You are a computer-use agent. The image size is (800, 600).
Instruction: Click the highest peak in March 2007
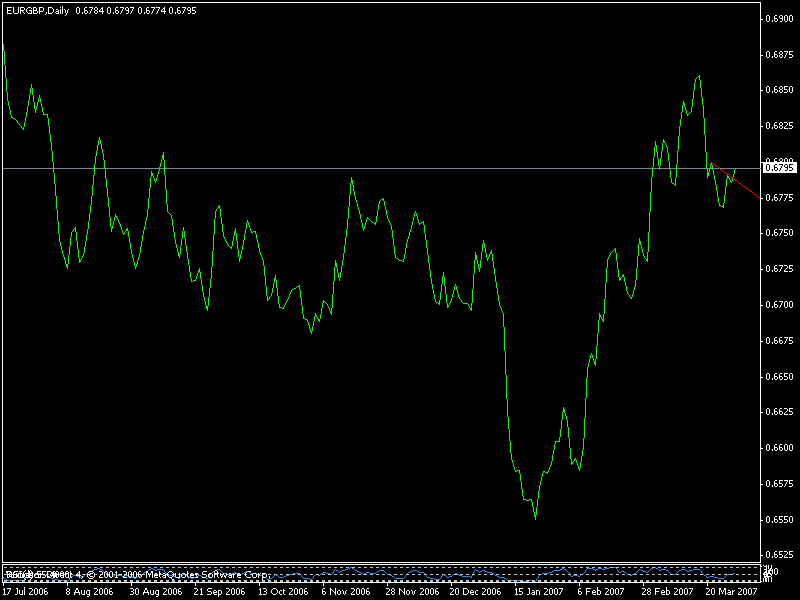(x=698, y=76)
